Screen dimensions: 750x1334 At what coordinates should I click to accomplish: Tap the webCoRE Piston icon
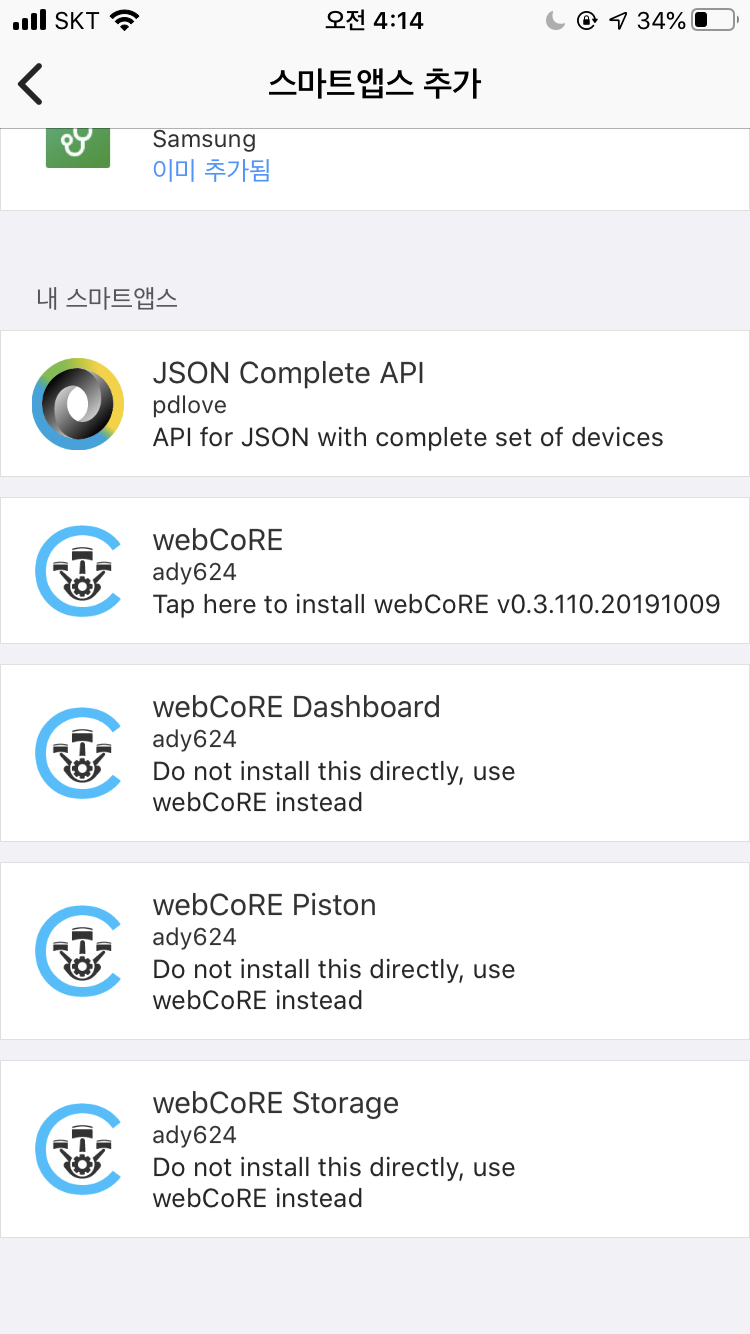(x=78, y=950)
